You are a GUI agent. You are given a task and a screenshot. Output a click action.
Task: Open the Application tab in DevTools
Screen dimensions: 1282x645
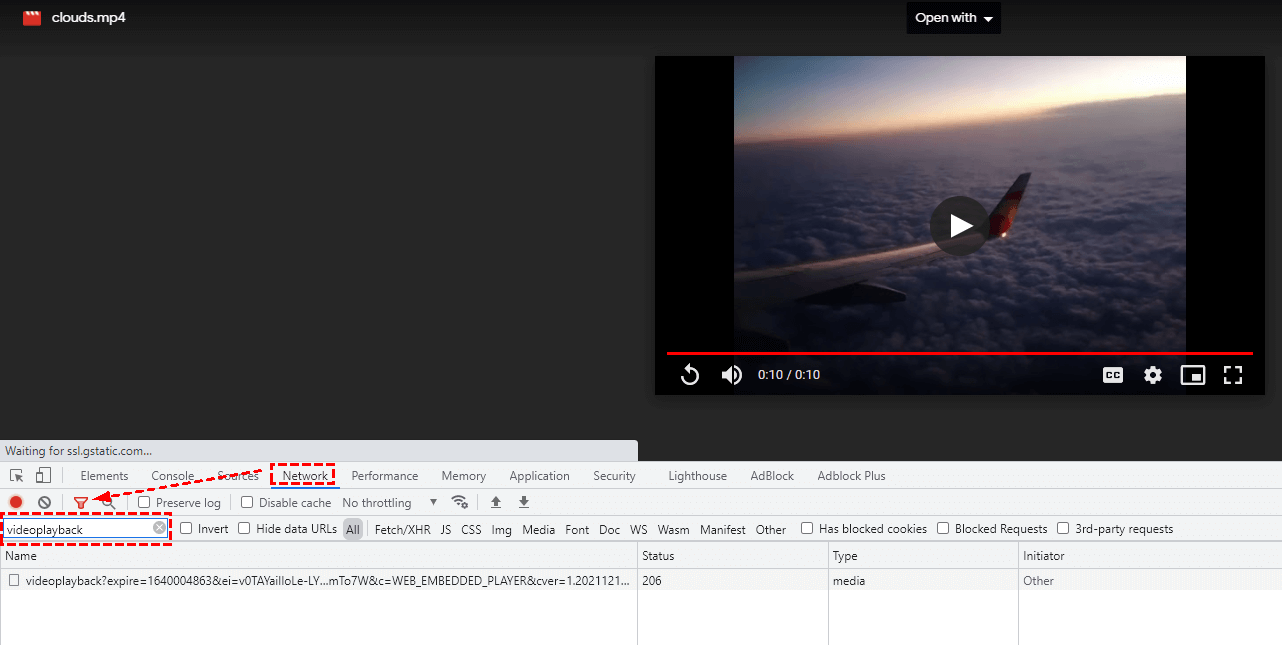[539, 476]
